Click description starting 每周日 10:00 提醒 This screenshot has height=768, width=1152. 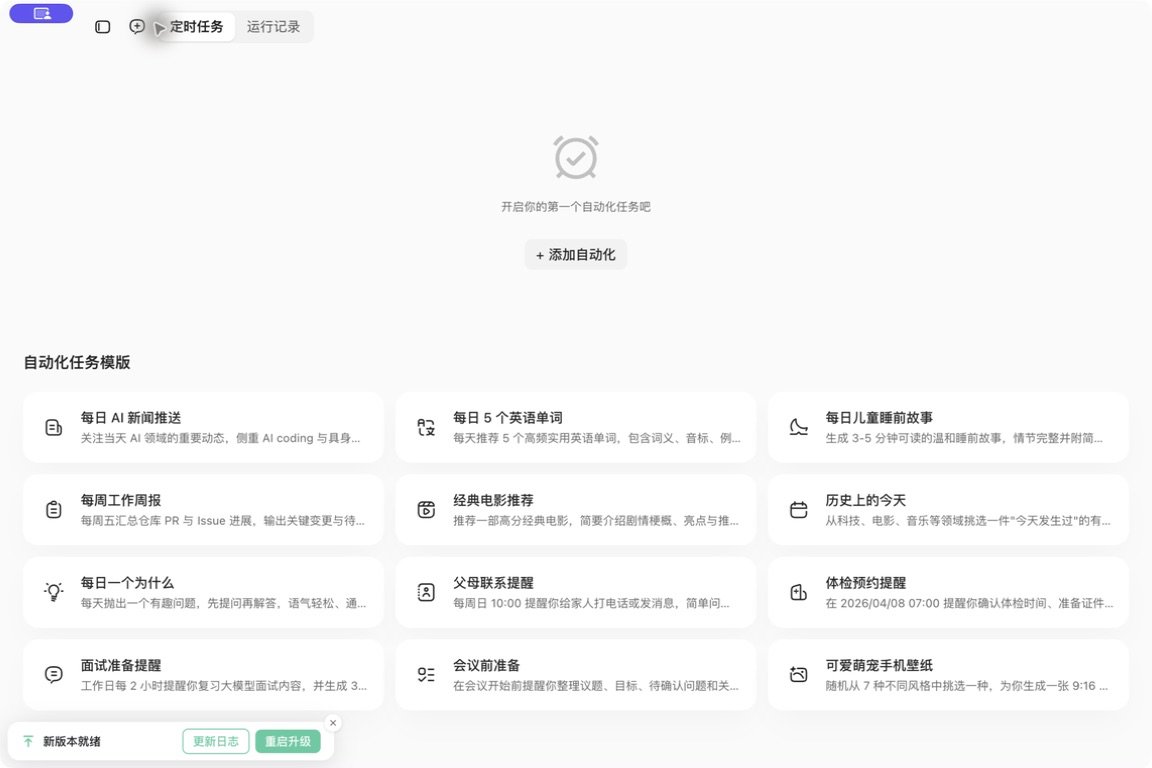click(x=591, y=603)
